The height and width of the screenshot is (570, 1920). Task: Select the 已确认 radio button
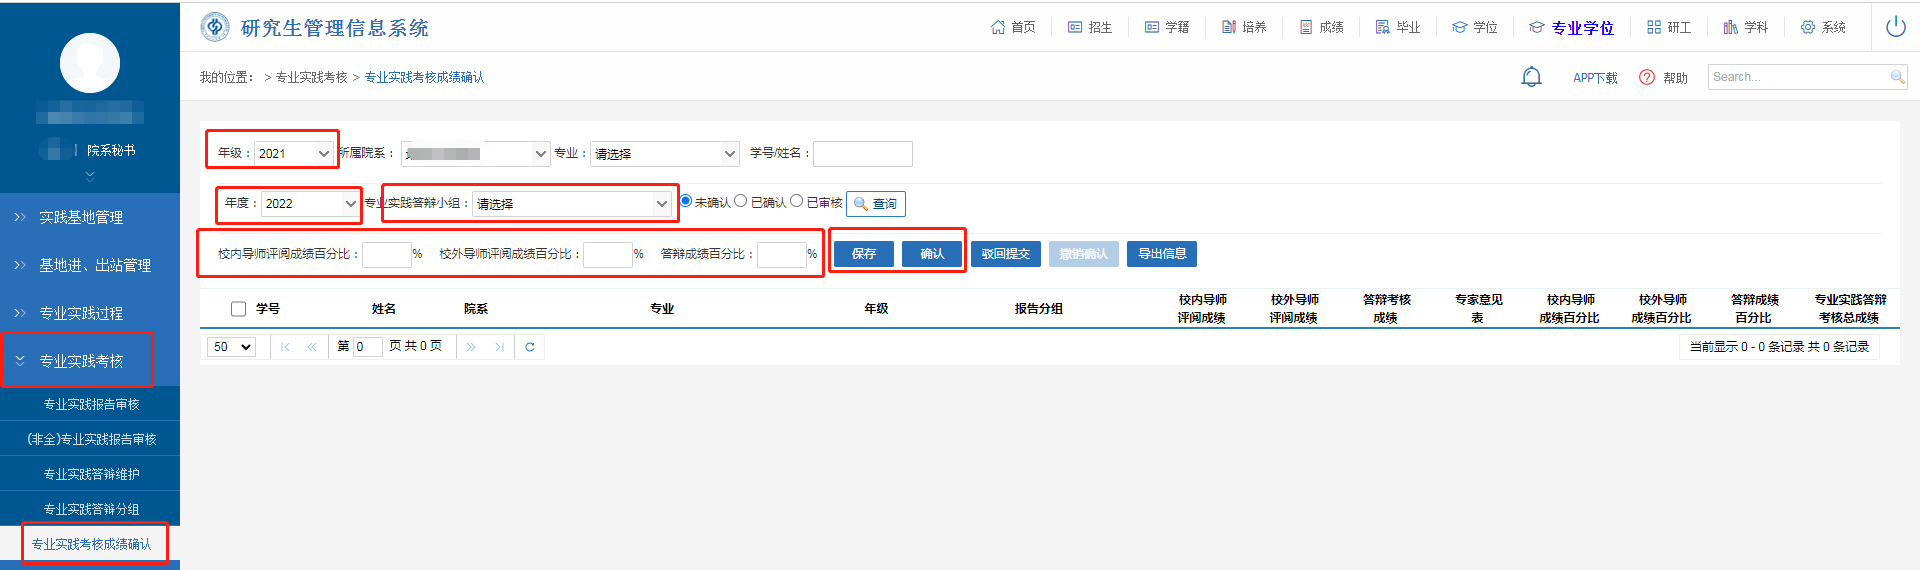[741, 201]
